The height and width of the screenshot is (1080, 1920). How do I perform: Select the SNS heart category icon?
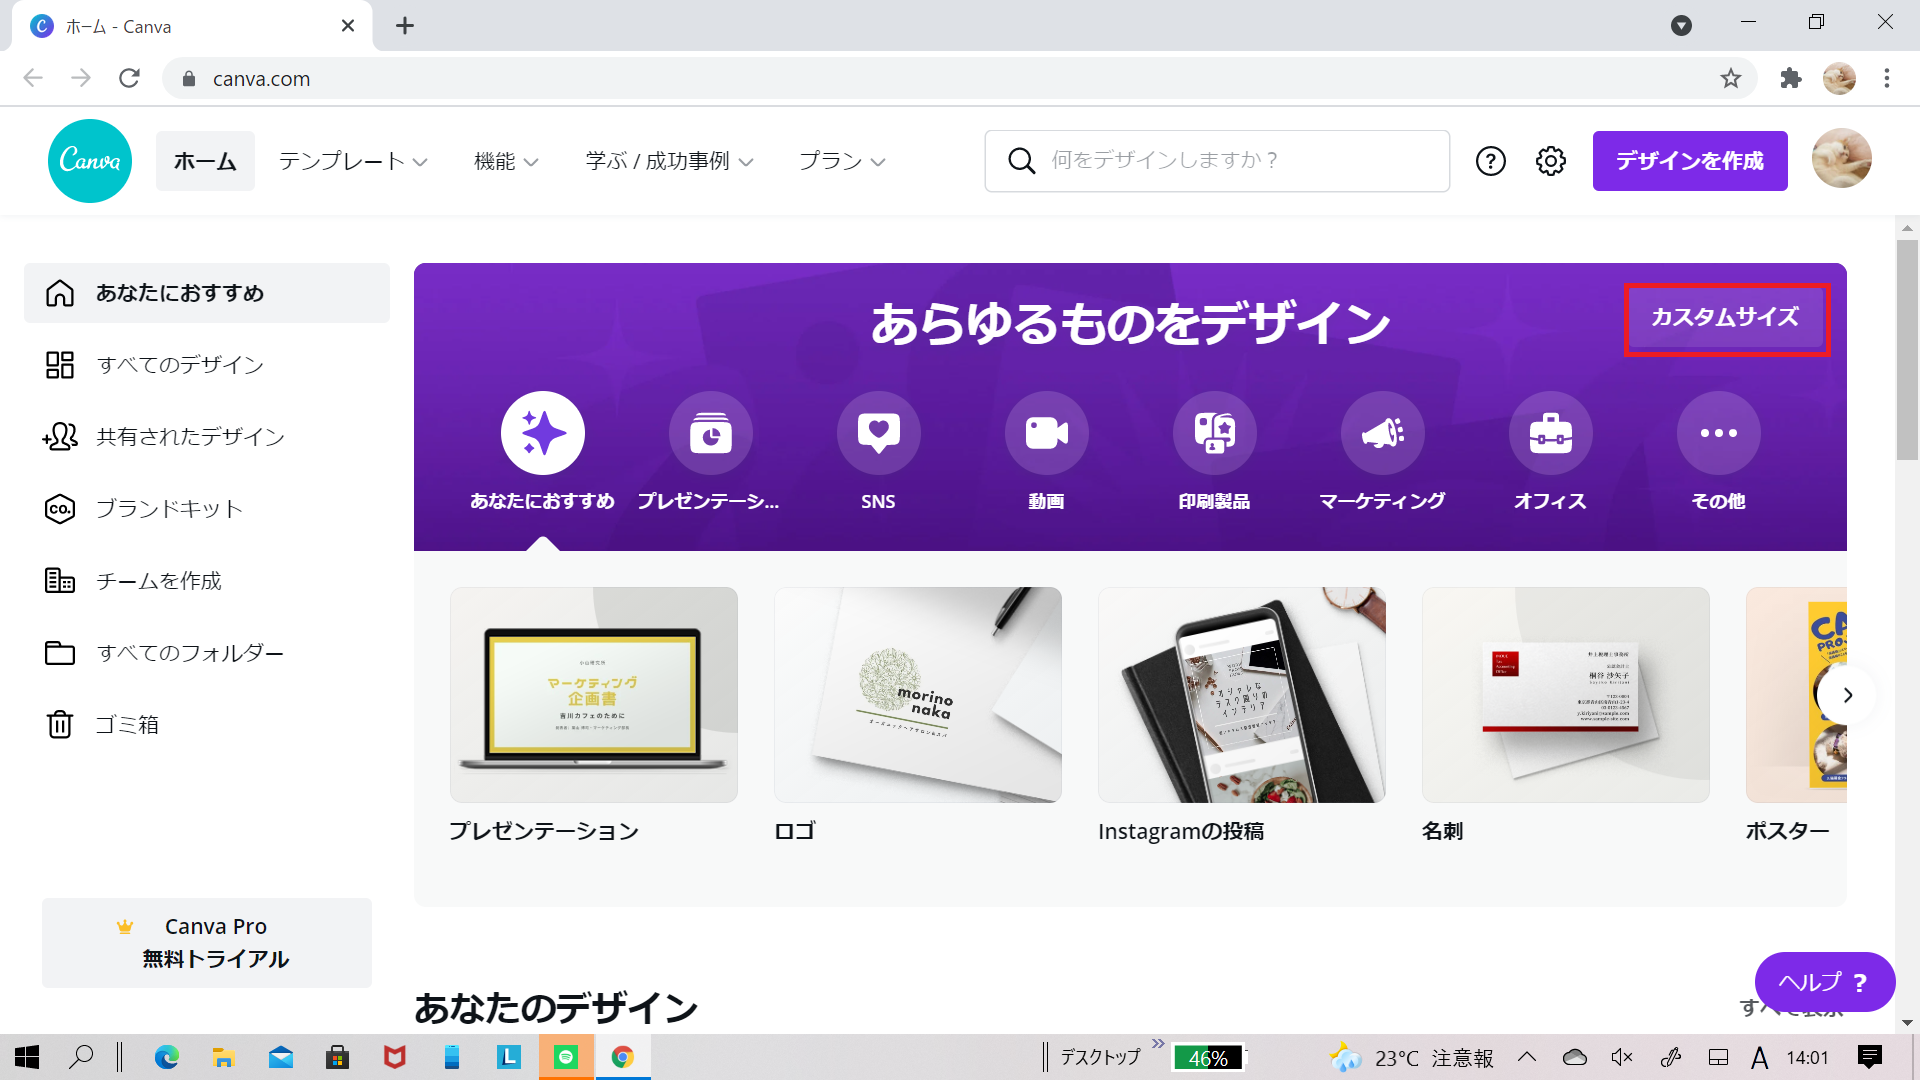click(879, 433)
